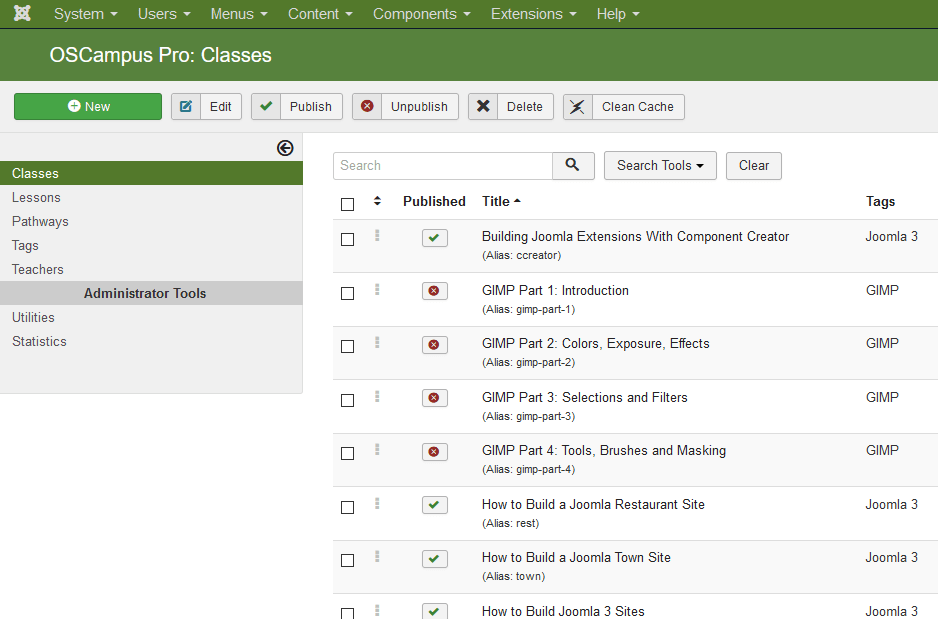Click the red Unpublish icon
Screen dimensions: 938x619
tap(367, 106)
